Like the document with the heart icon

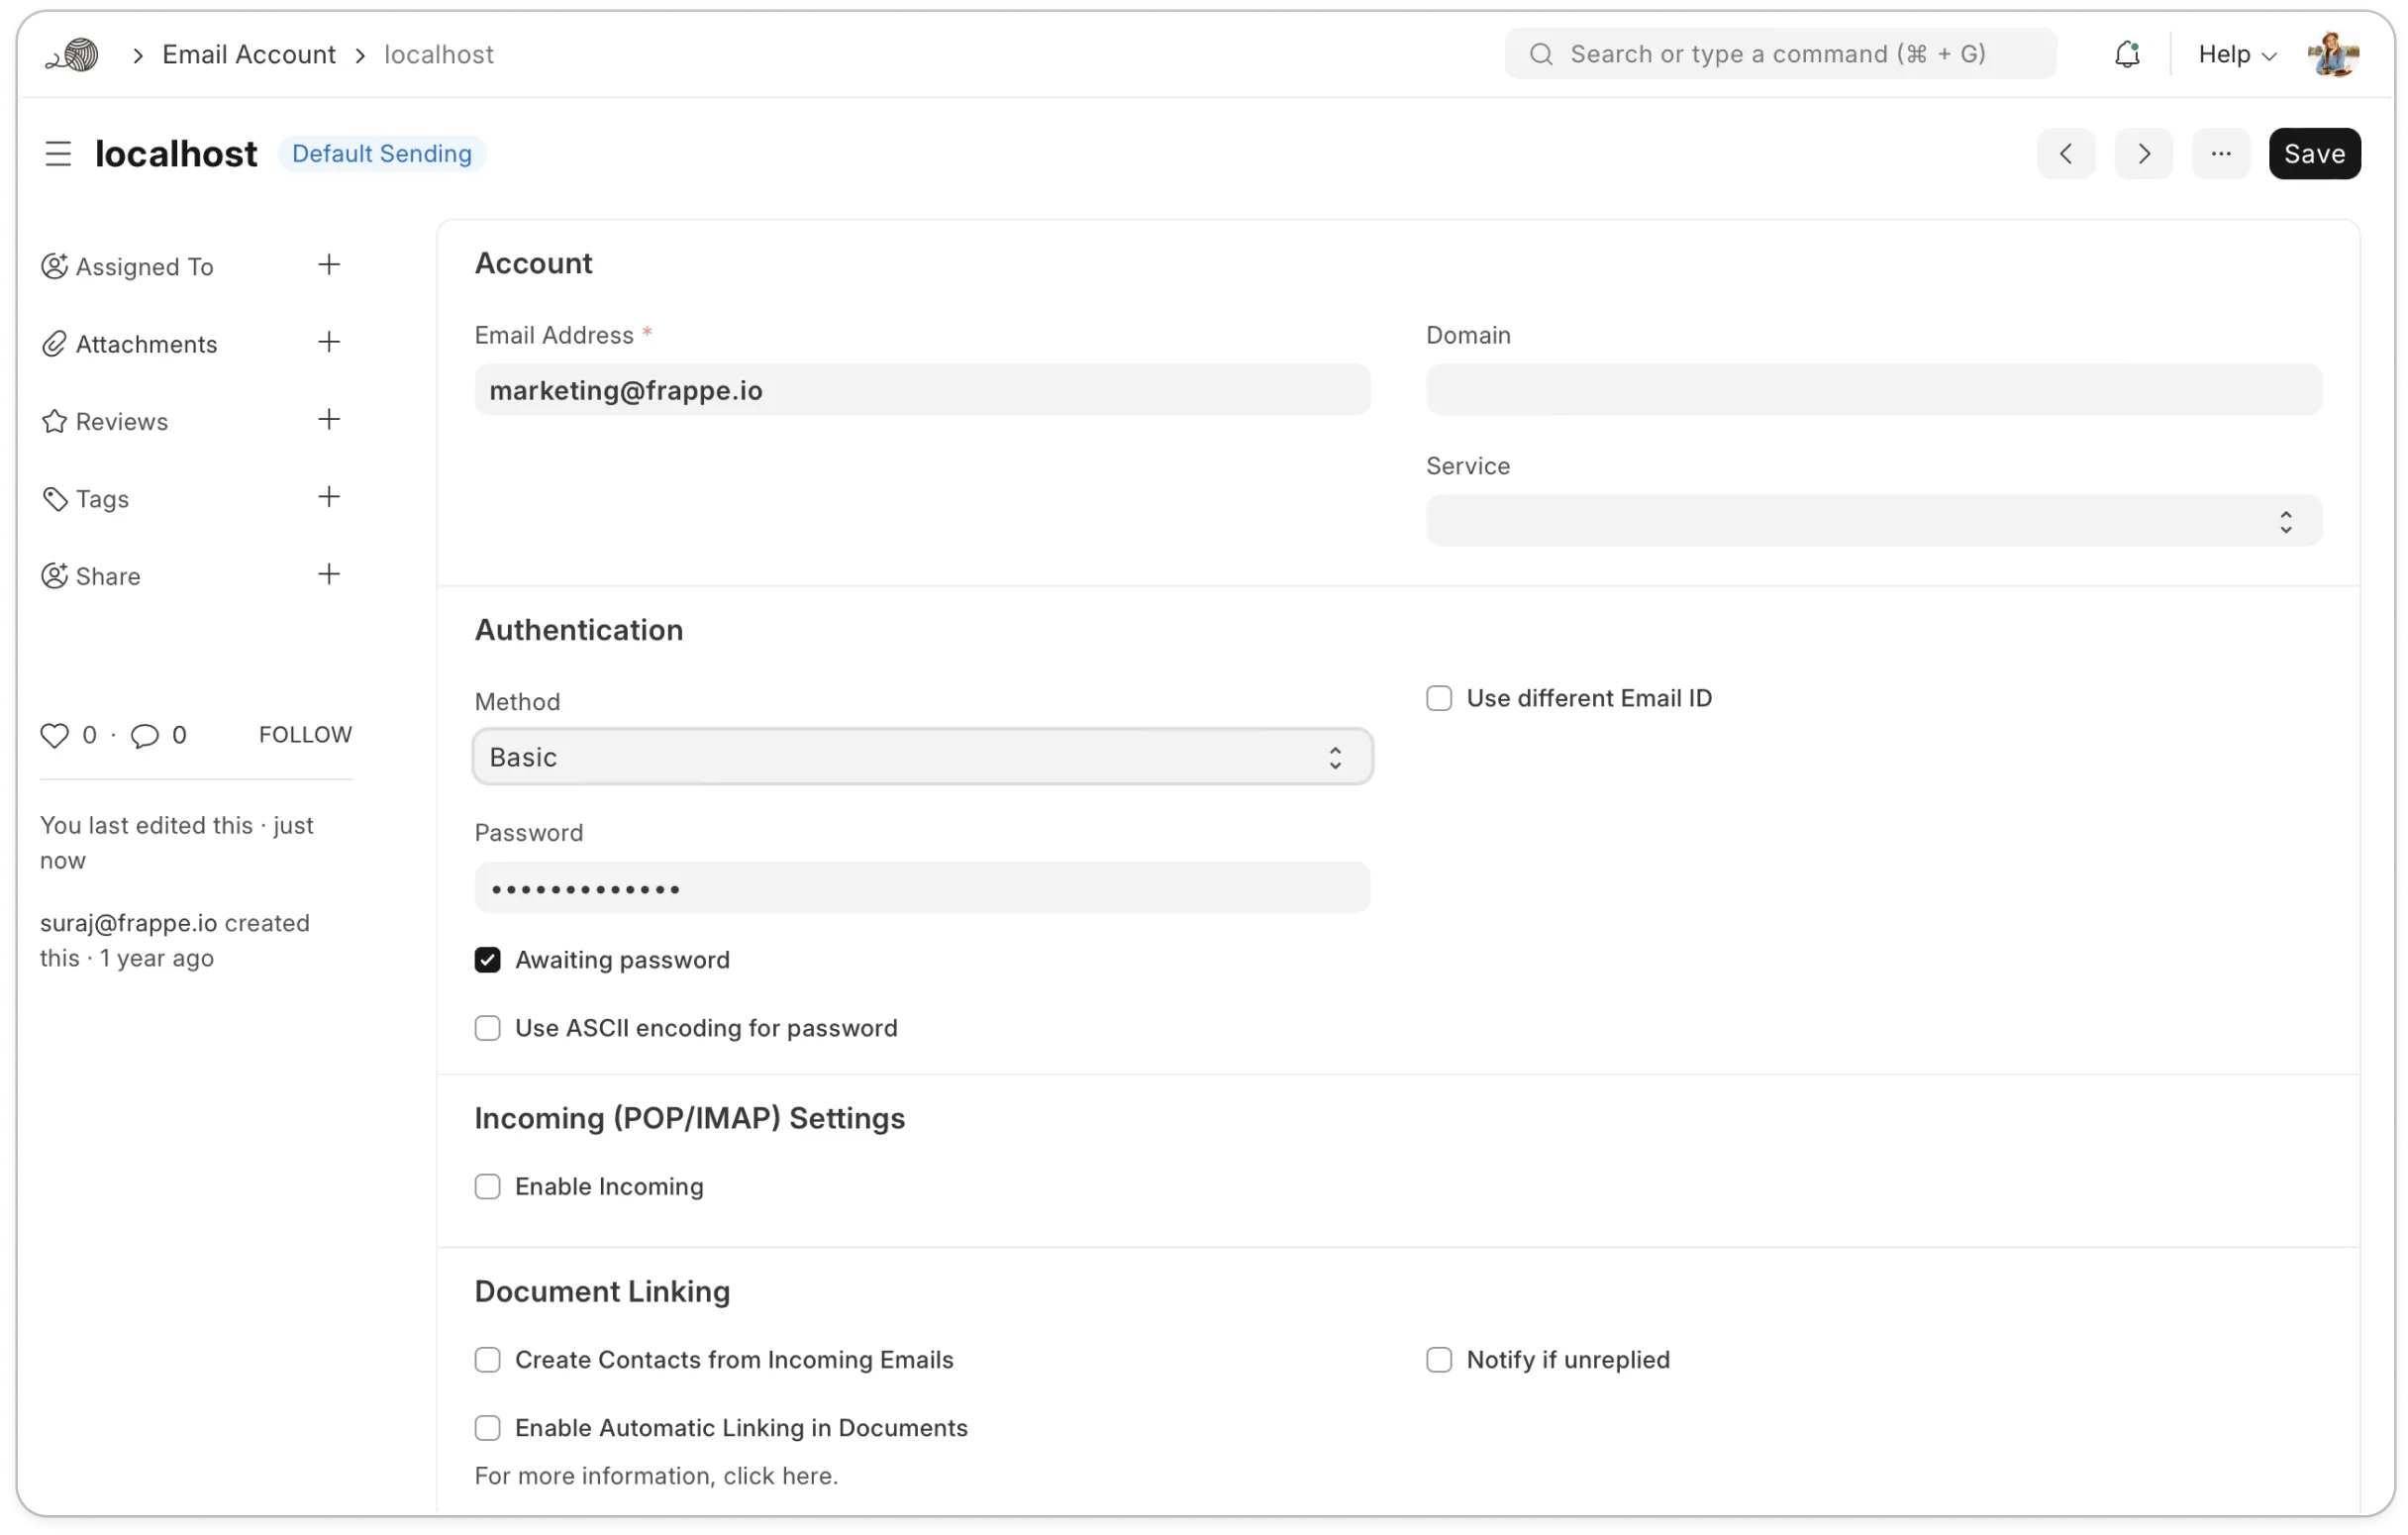pos(55,735)
